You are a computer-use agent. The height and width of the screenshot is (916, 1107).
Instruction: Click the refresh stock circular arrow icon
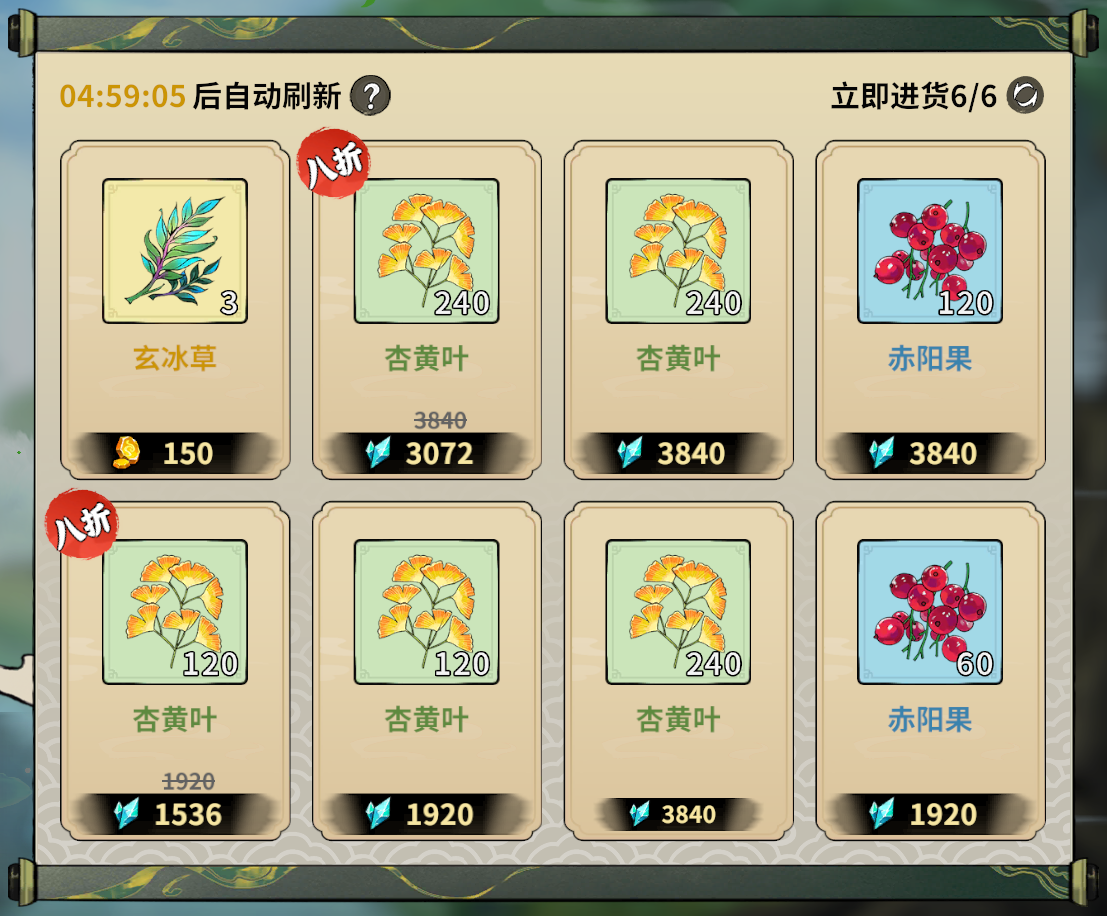click(1025, 95)
